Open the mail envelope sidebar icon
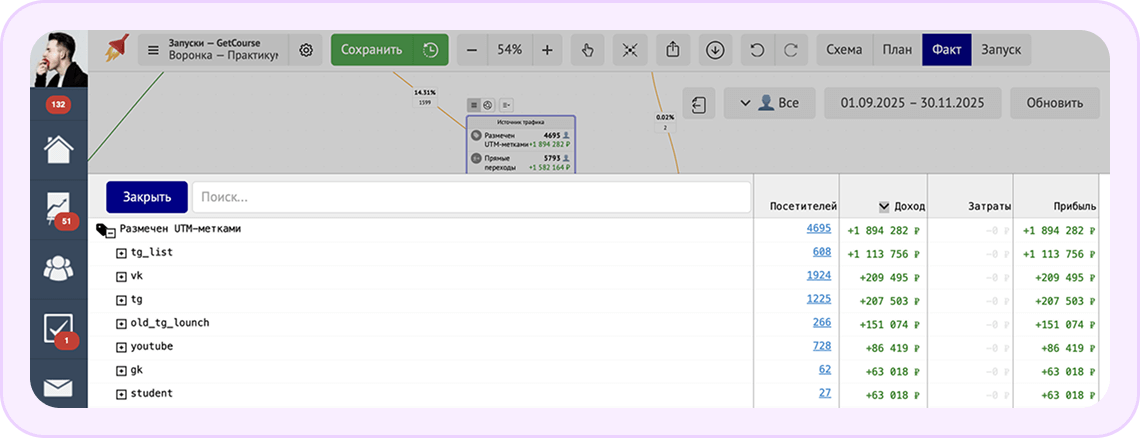The width and height of the screenshot is (1140, 438). [58, 388]
